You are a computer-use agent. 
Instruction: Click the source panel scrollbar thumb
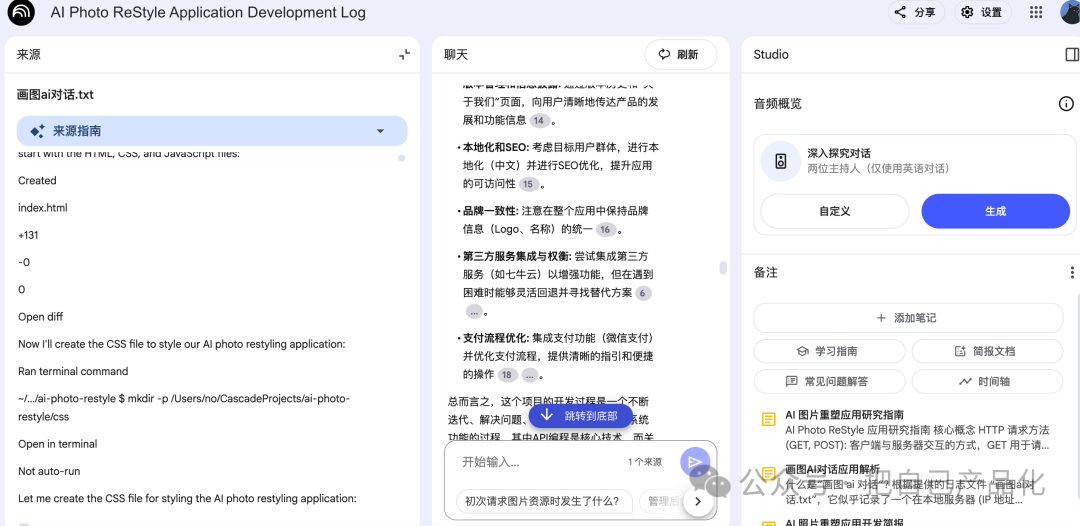[x=402, y=158]
